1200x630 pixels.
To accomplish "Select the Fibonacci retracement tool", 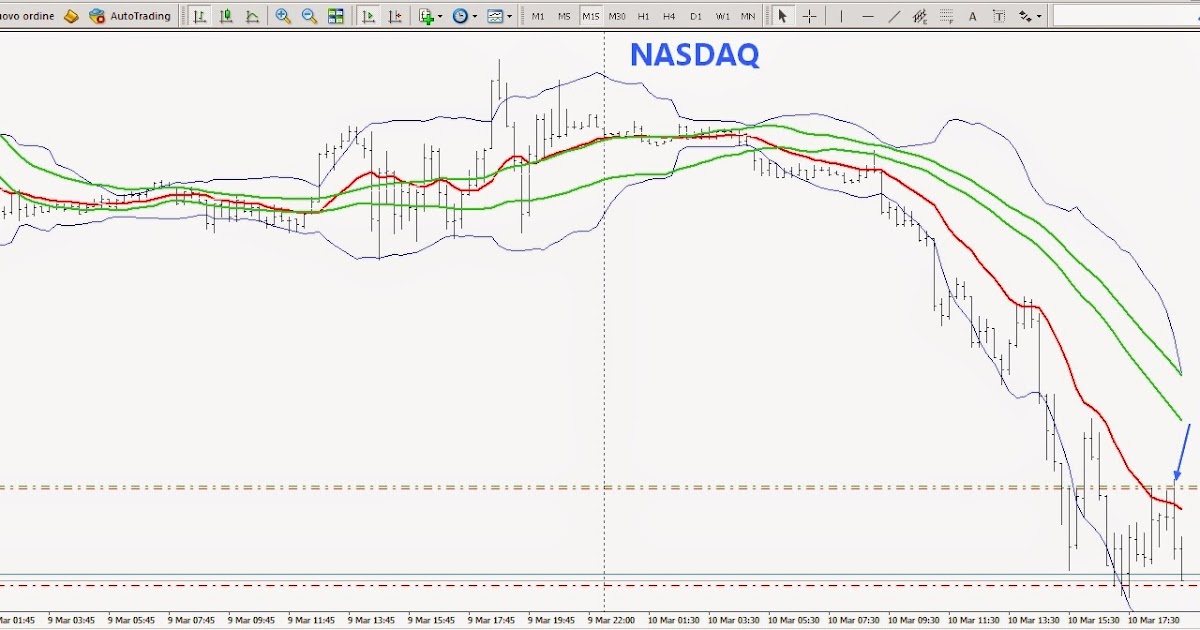I will pyautogui.click(x=946, y=16).
